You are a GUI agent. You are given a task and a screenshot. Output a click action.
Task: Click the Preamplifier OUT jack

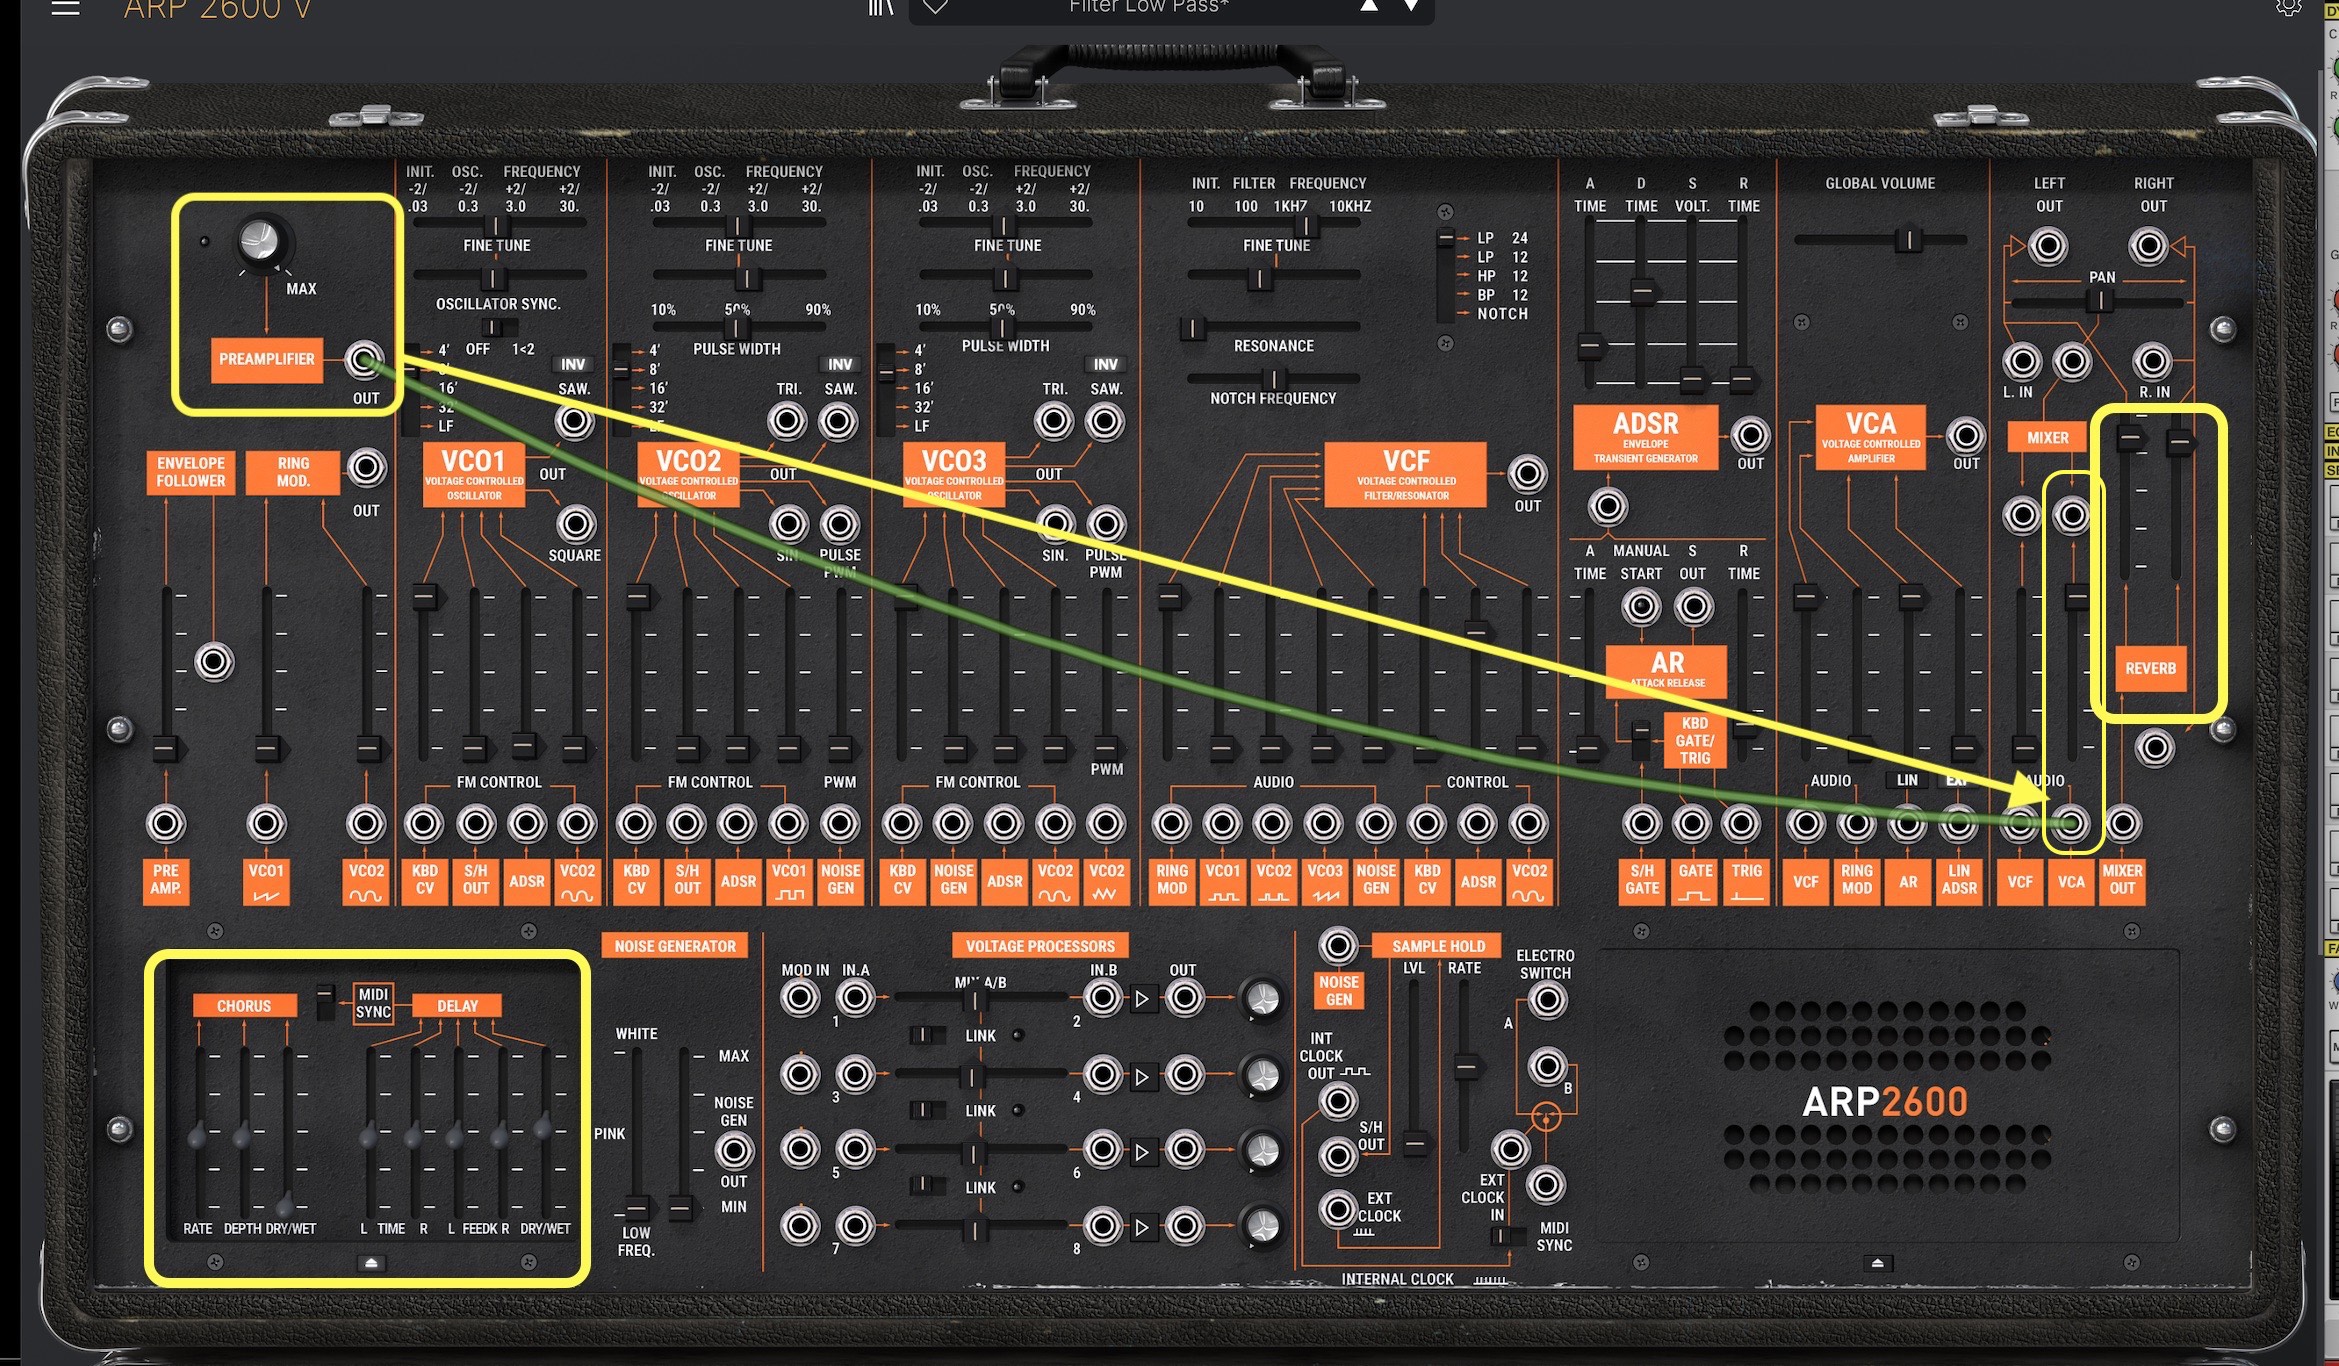[x=365, y=360]
